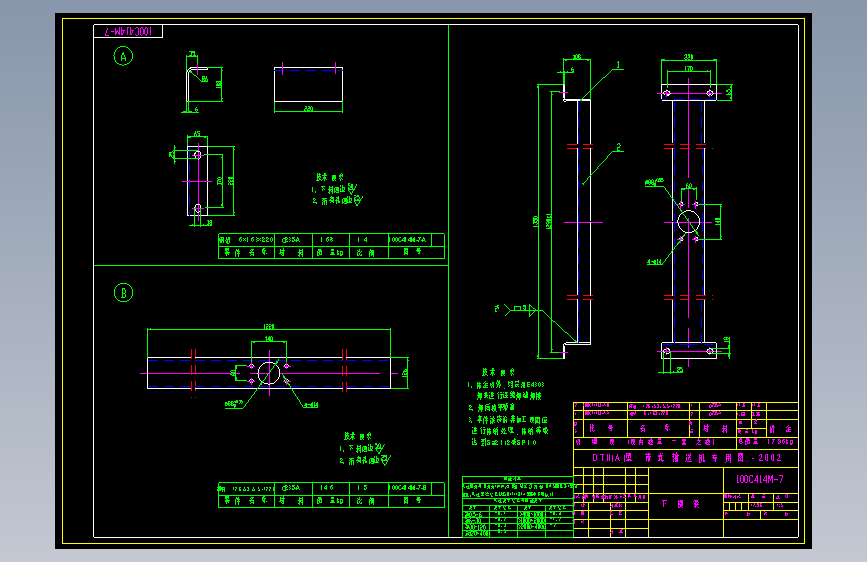Click the 1:5 scale cell in table B
867x562 pixels.
[x=369, y=488]
